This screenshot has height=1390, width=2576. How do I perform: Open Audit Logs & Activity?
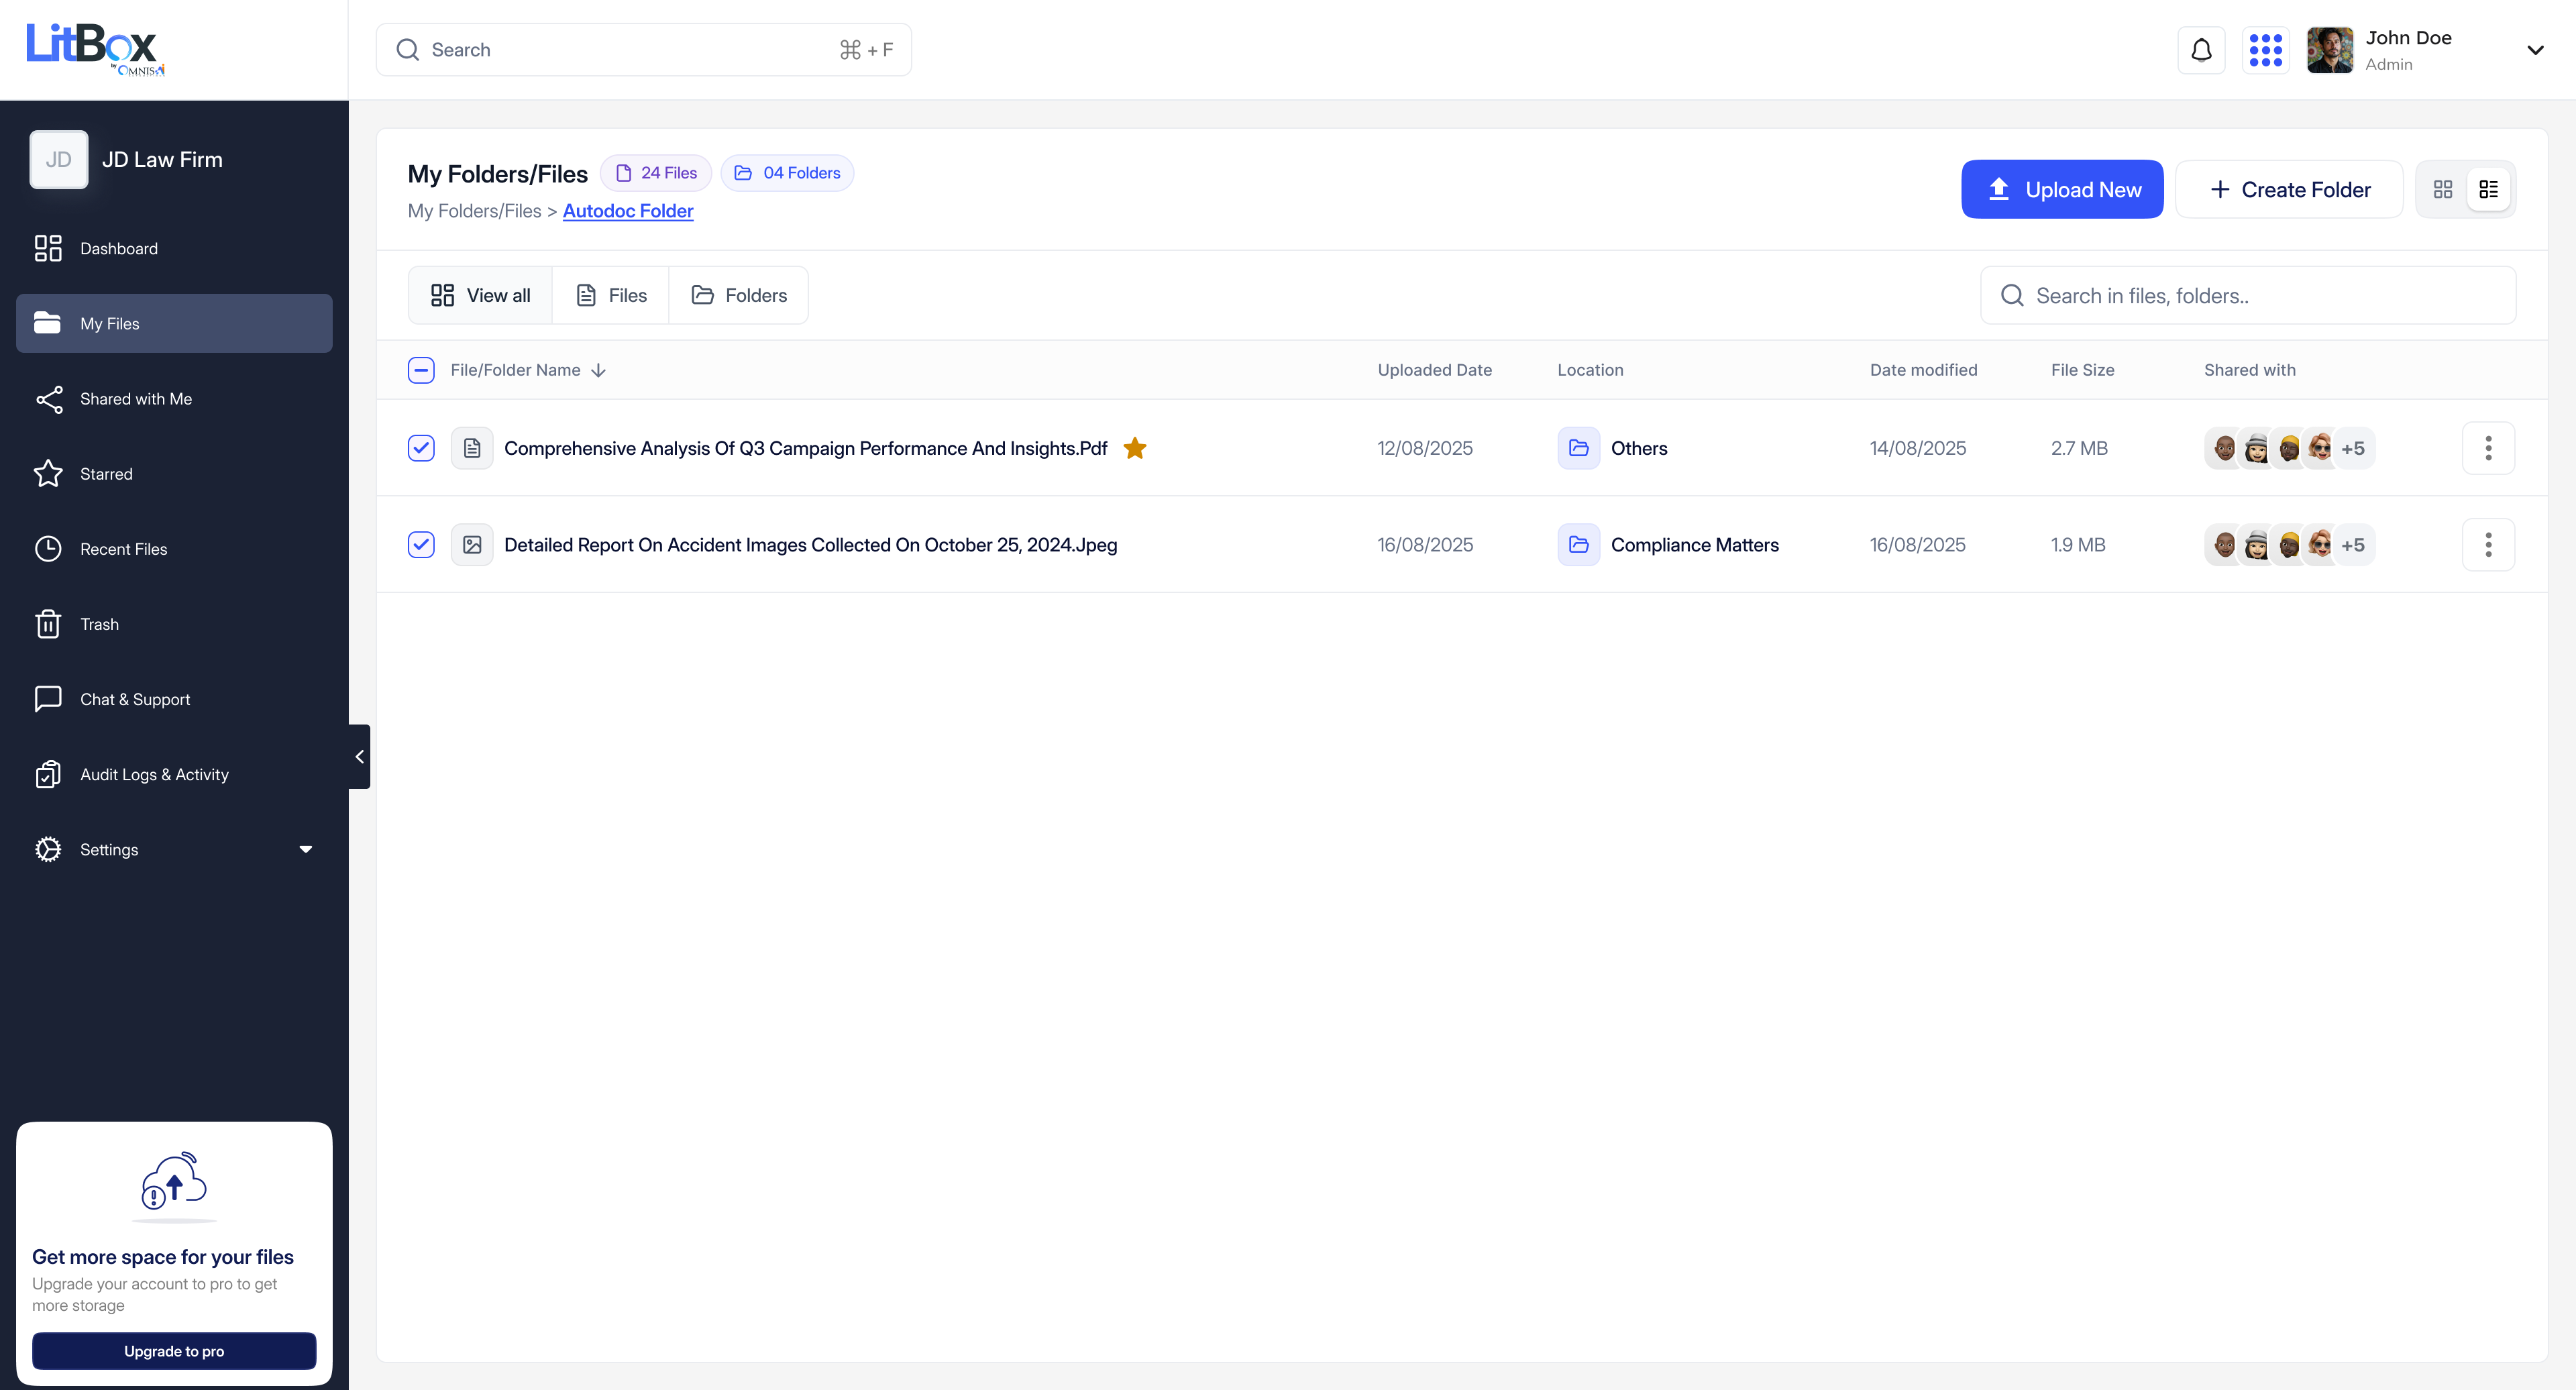coord(174,774)
